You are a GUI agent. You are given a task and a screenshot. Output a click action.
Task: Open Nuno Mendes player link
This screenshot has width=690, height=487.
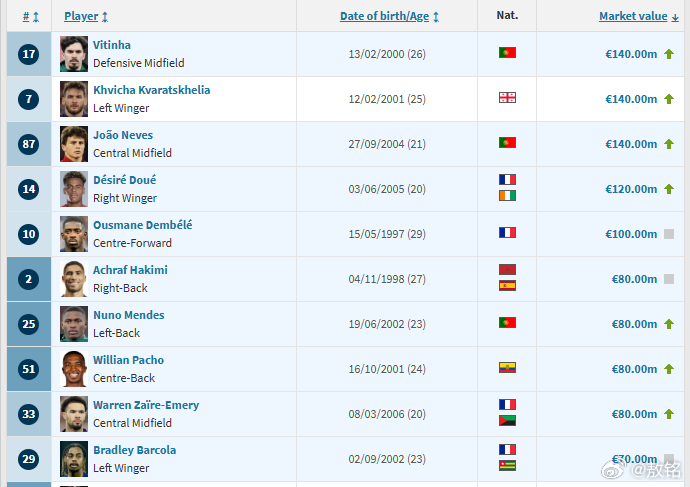click(x=128, y=315)
